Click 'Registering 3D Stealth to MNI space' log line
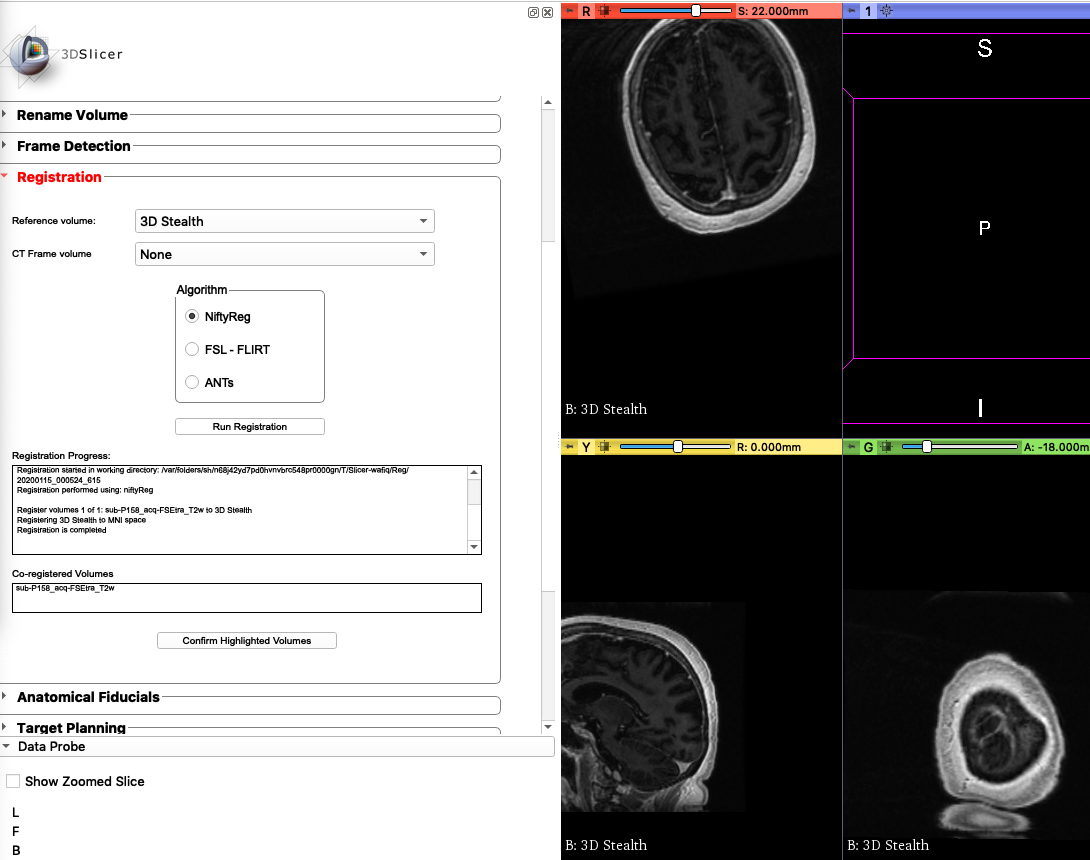1090x860 pixels. tap(81, 520)
